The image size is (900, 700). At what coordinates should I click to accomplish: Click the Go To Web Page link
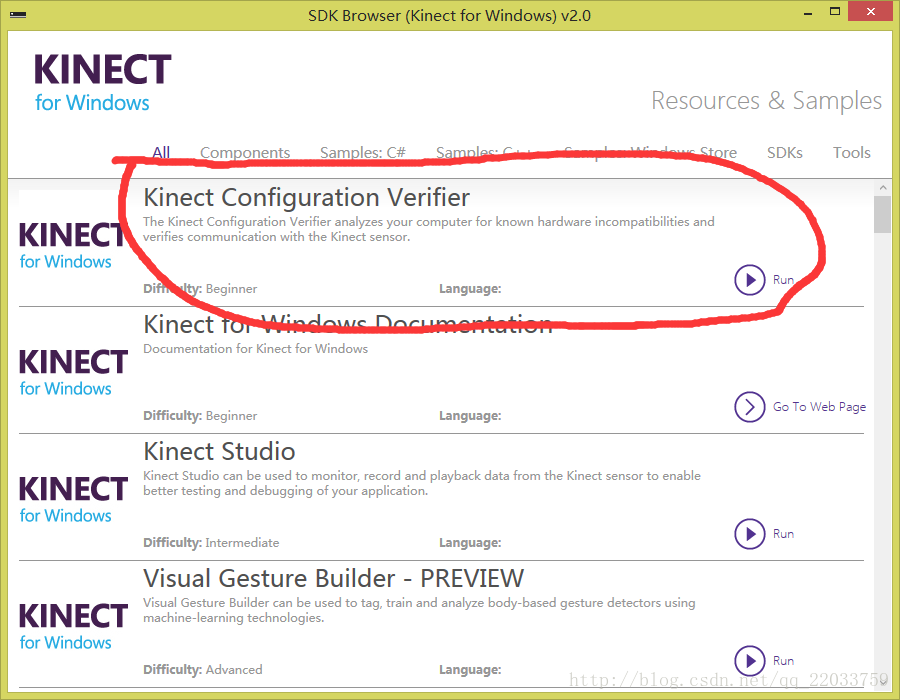click(x=819, y=407)
